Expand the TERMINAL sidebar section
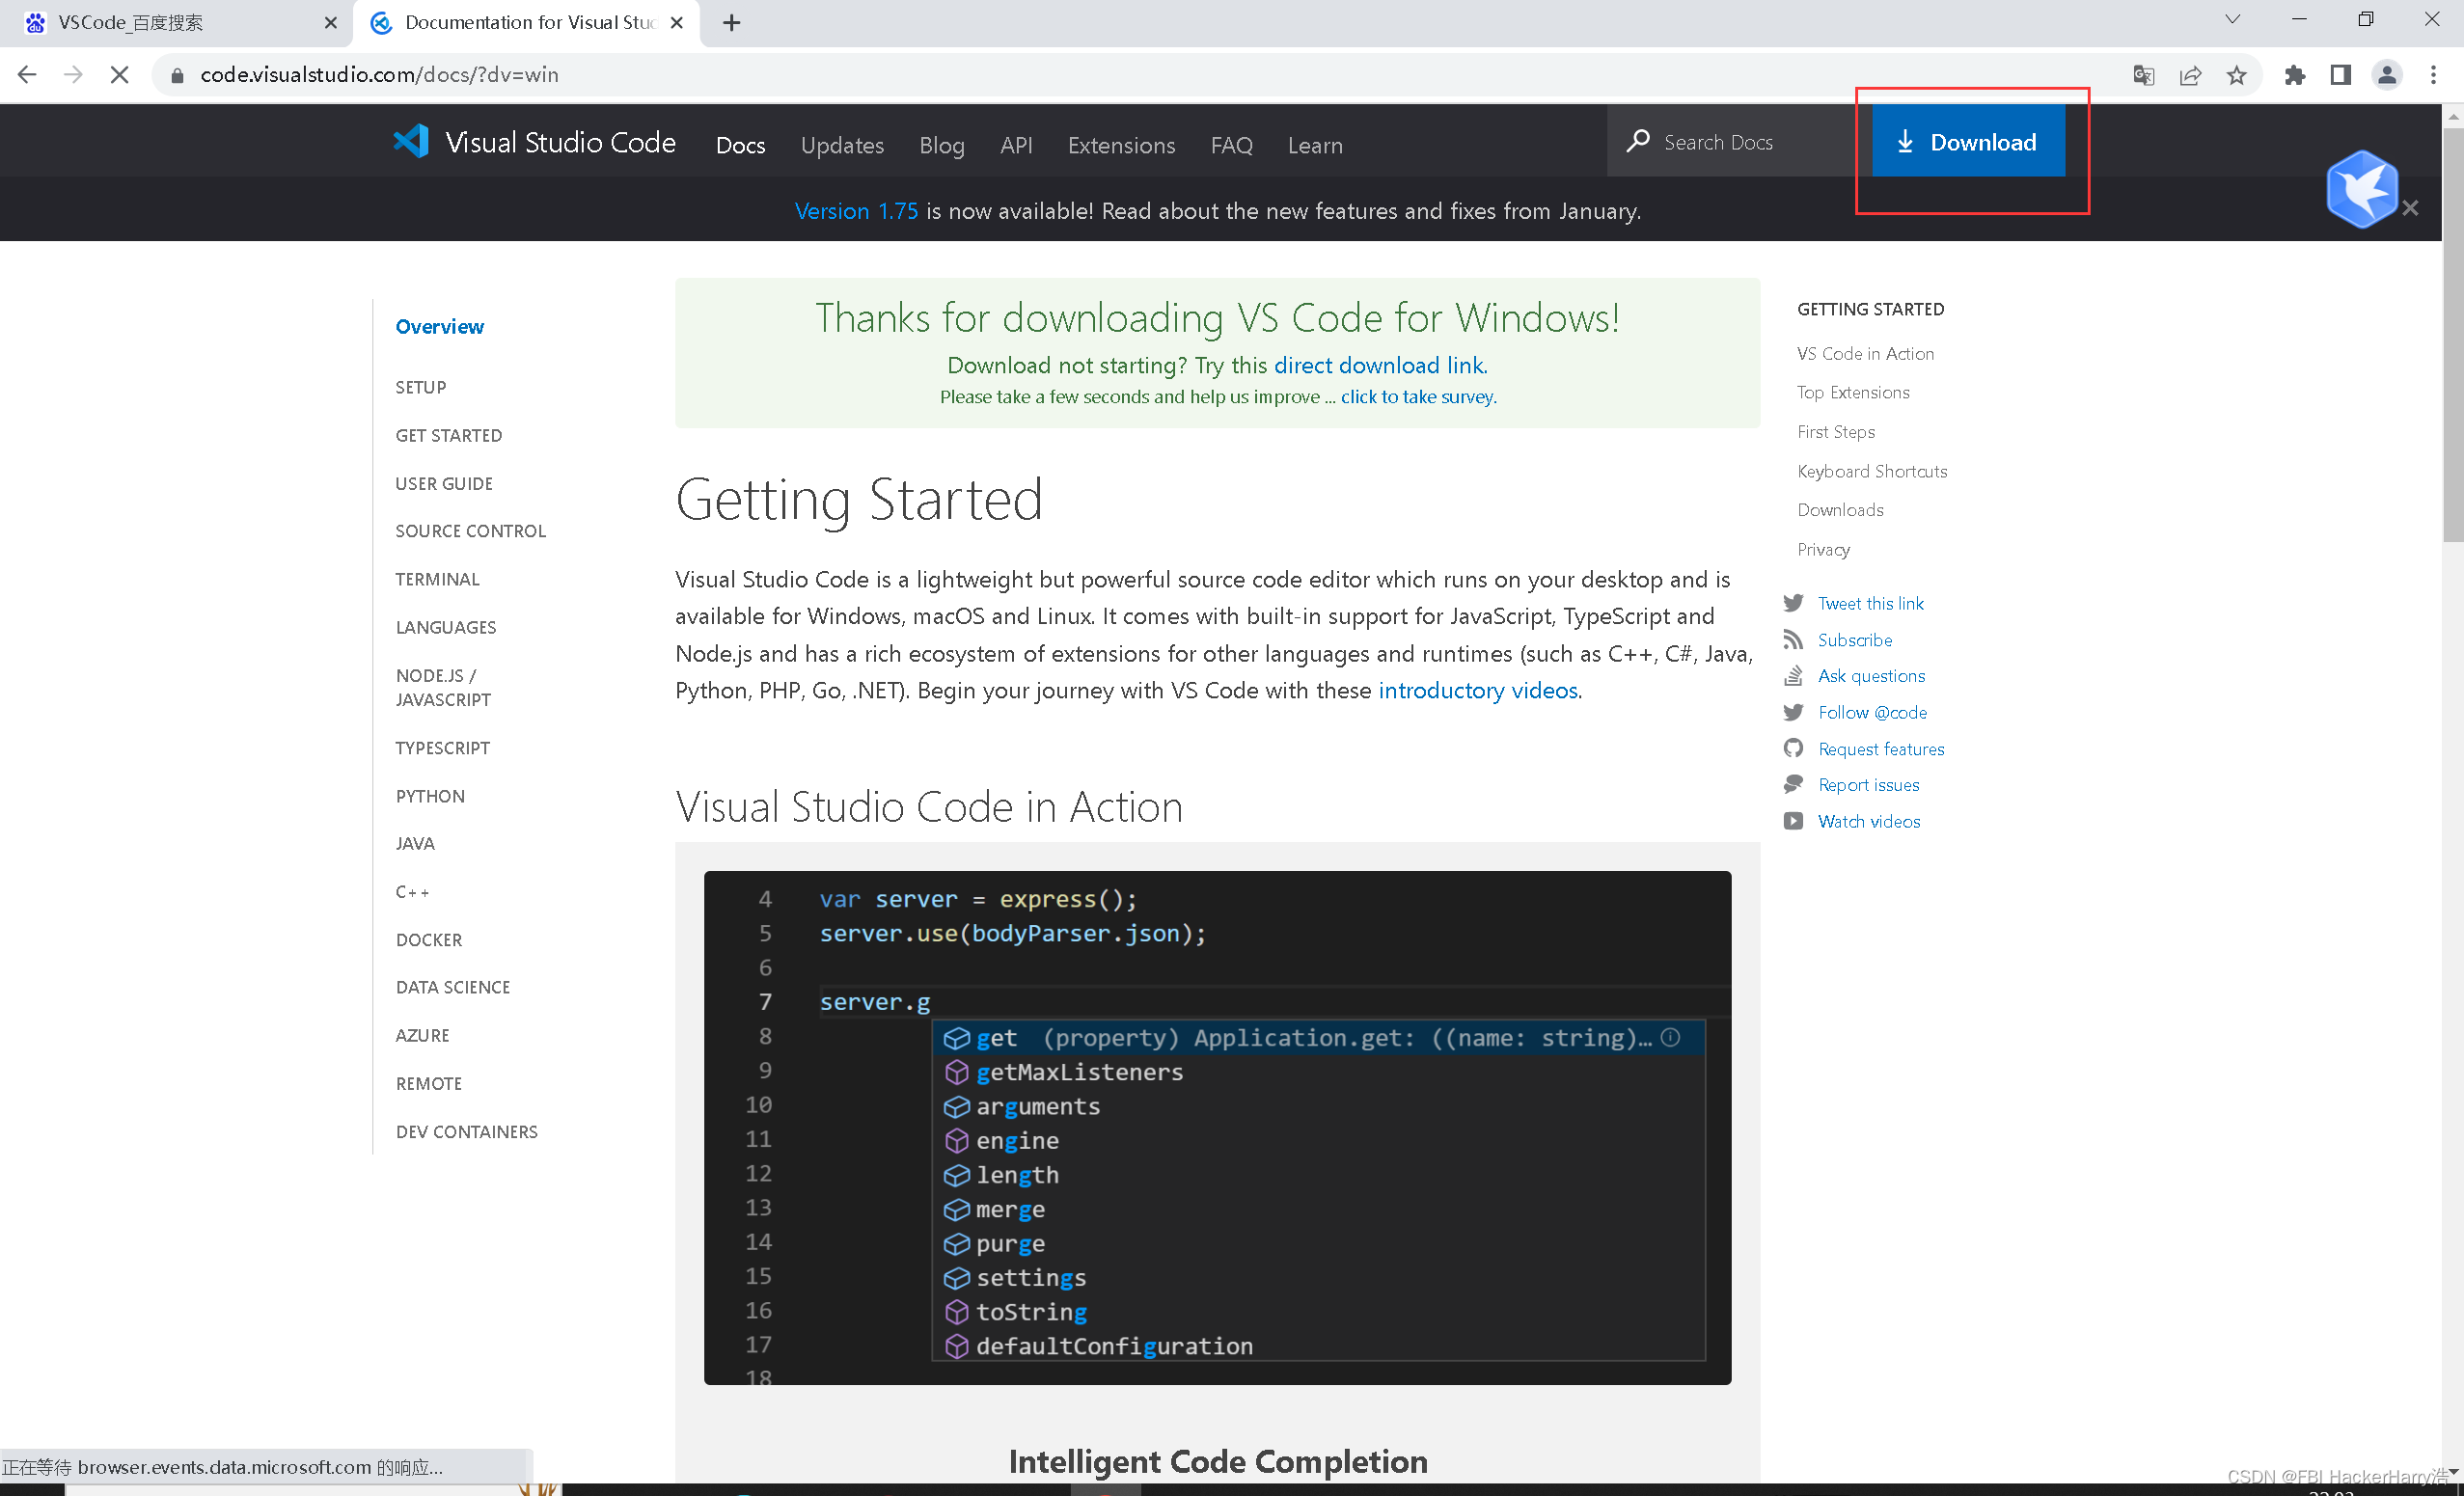The width and height of the screenshot is (2464, 1496). point(437,579)
